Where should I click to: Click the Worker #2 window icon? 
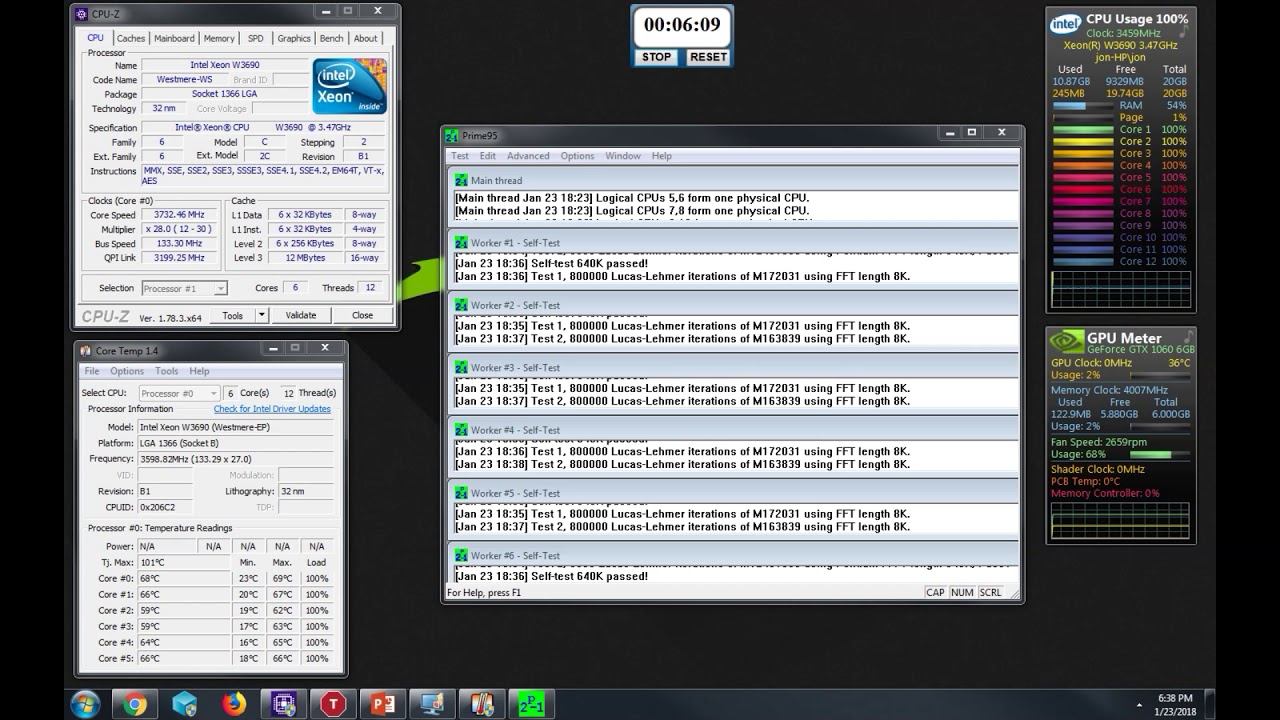tap(461, 305)
